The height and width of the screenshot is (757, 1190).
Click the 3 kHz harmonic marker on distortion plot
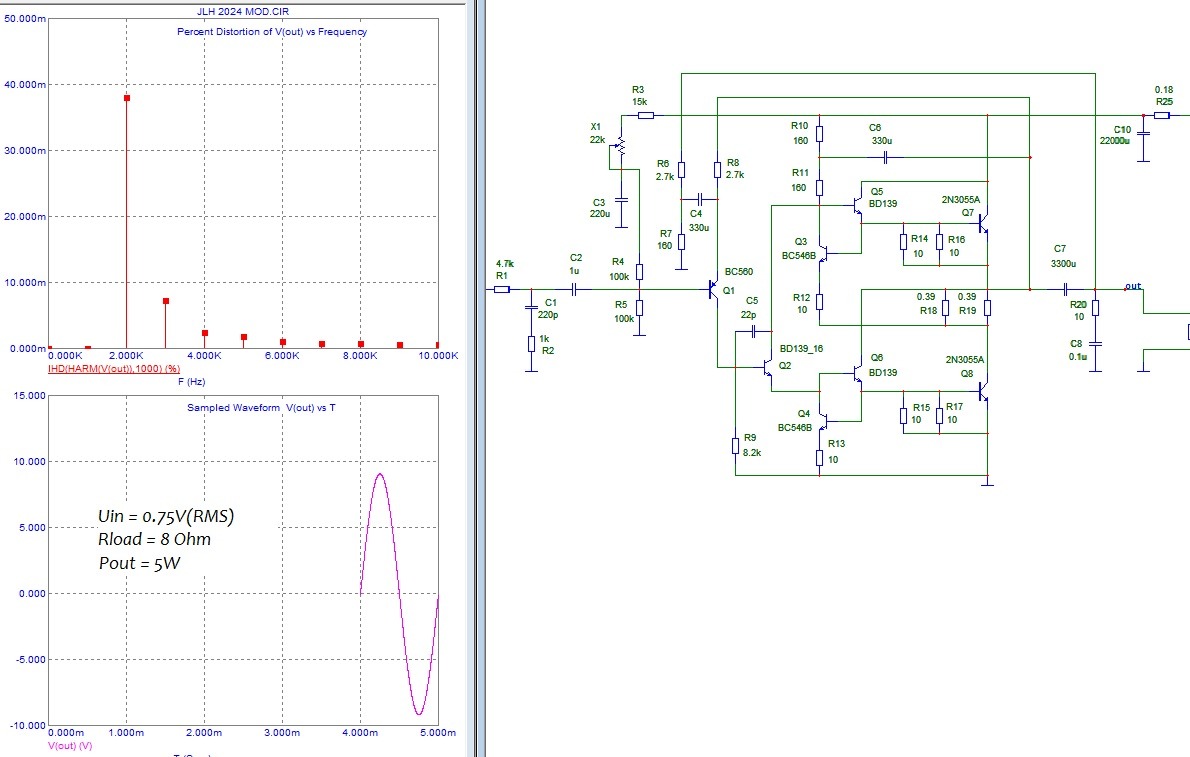tap(165, 301)
